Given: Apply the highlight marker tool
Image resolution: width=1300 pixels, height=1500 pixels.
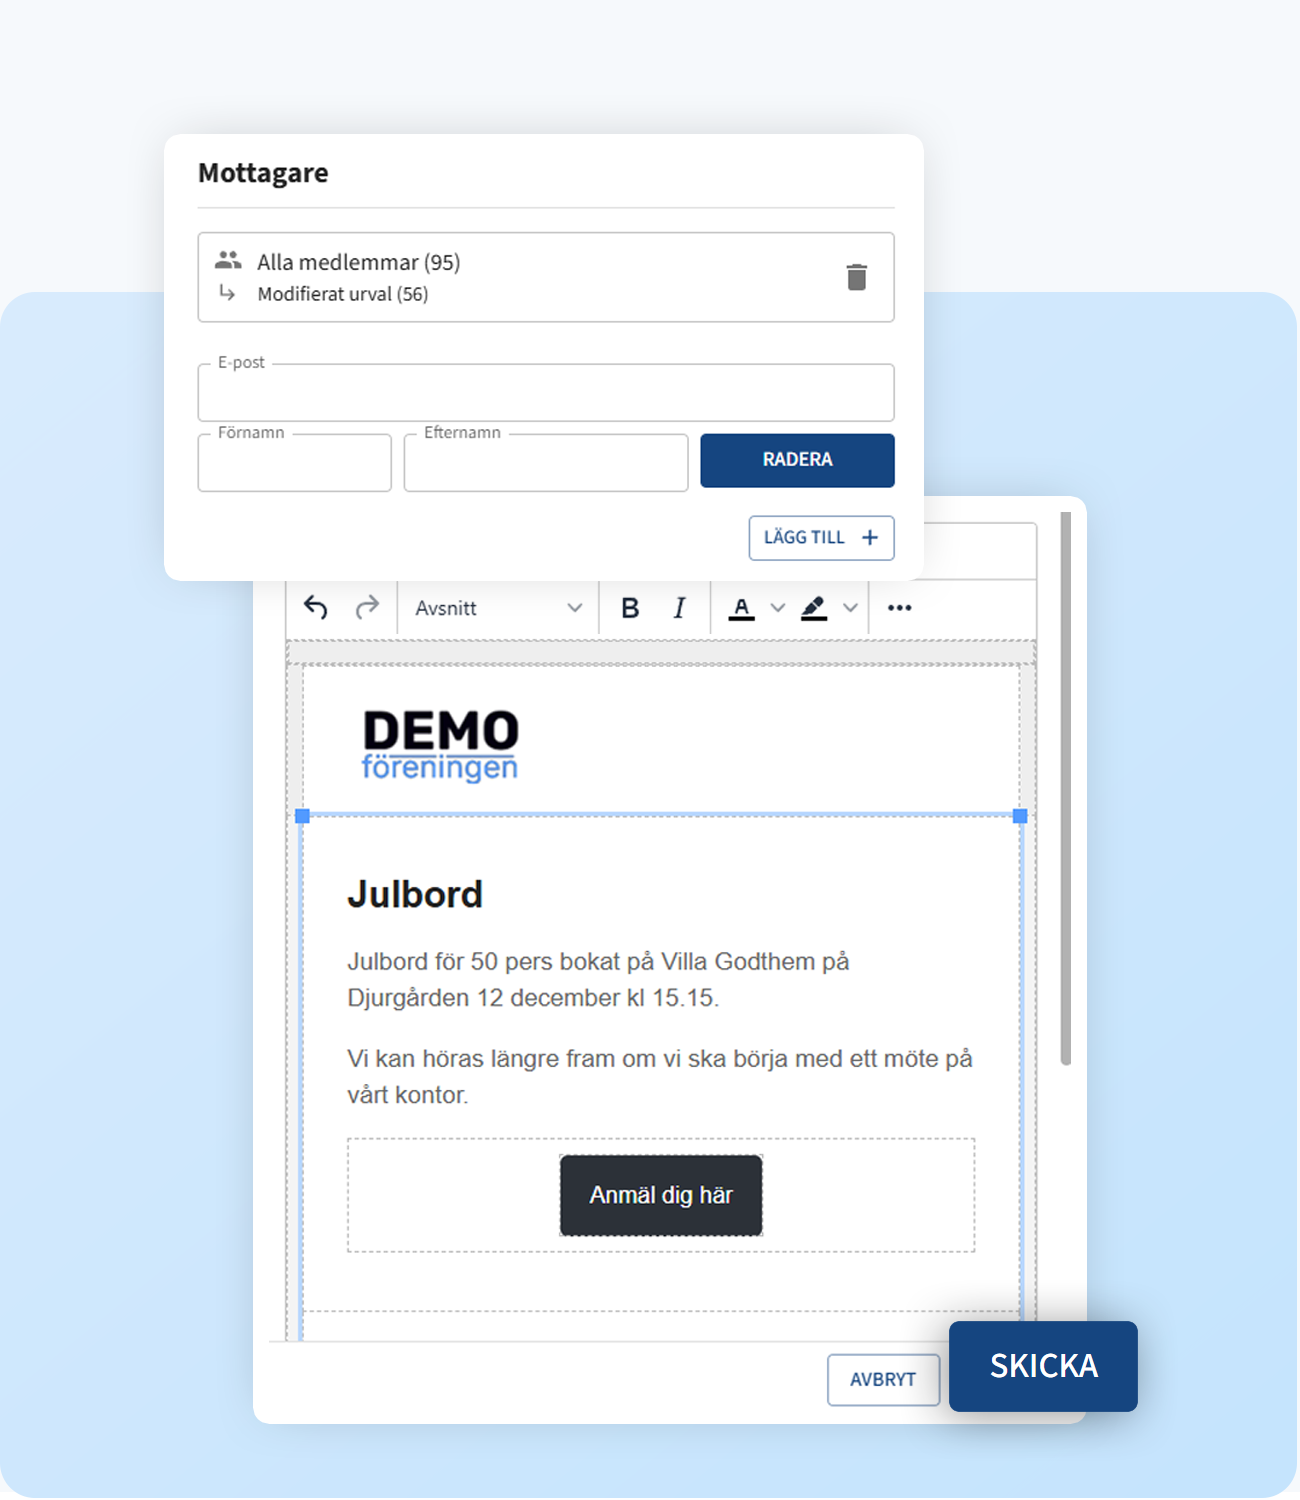Looking at the screenshot, I should [814, 608].
